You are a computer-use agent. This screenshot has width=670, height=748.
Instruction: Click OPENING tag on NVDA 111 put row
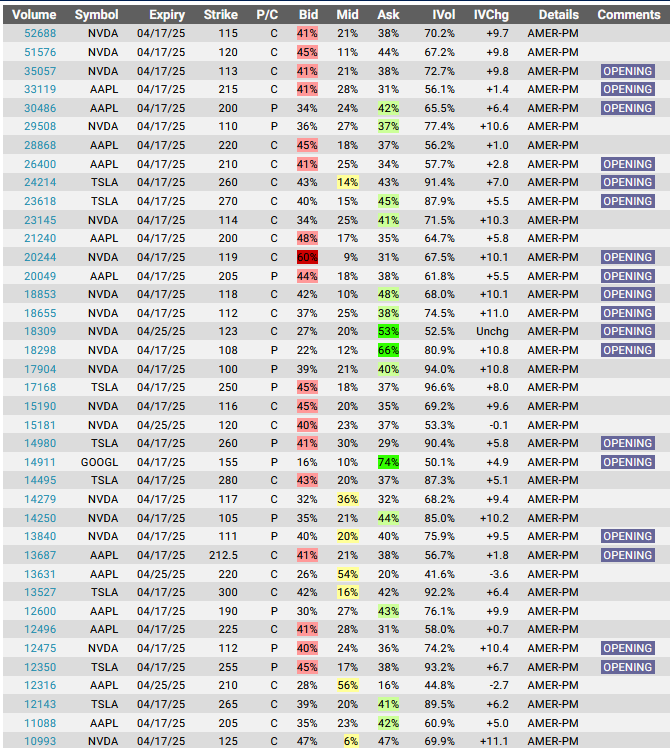(628, 536)
